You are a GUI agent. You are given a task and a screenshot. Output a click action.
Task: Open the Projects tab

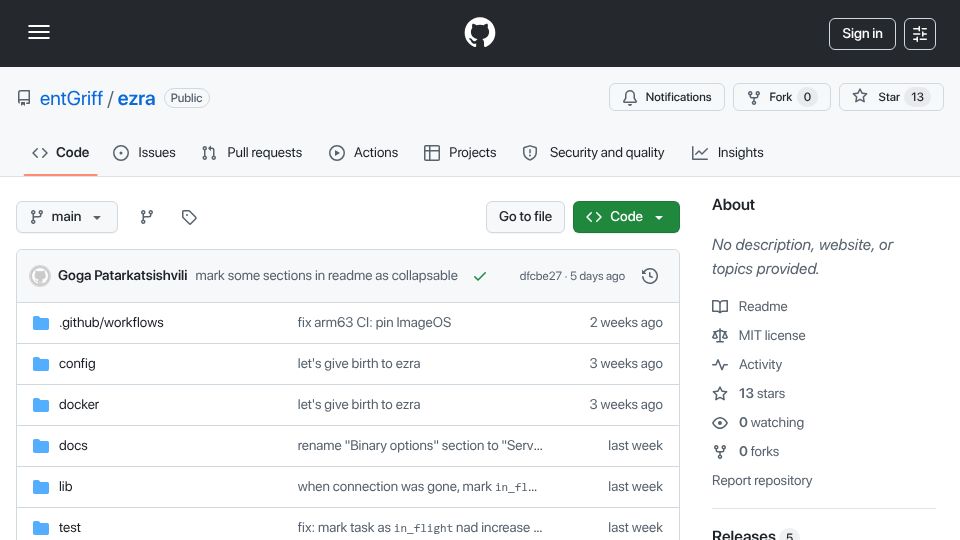point(460,152)
